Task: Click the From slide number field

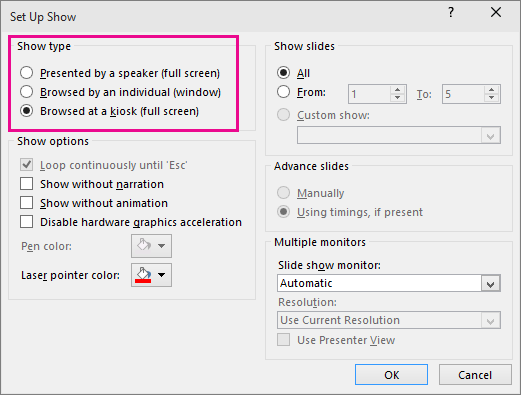Action: [369, 94]
